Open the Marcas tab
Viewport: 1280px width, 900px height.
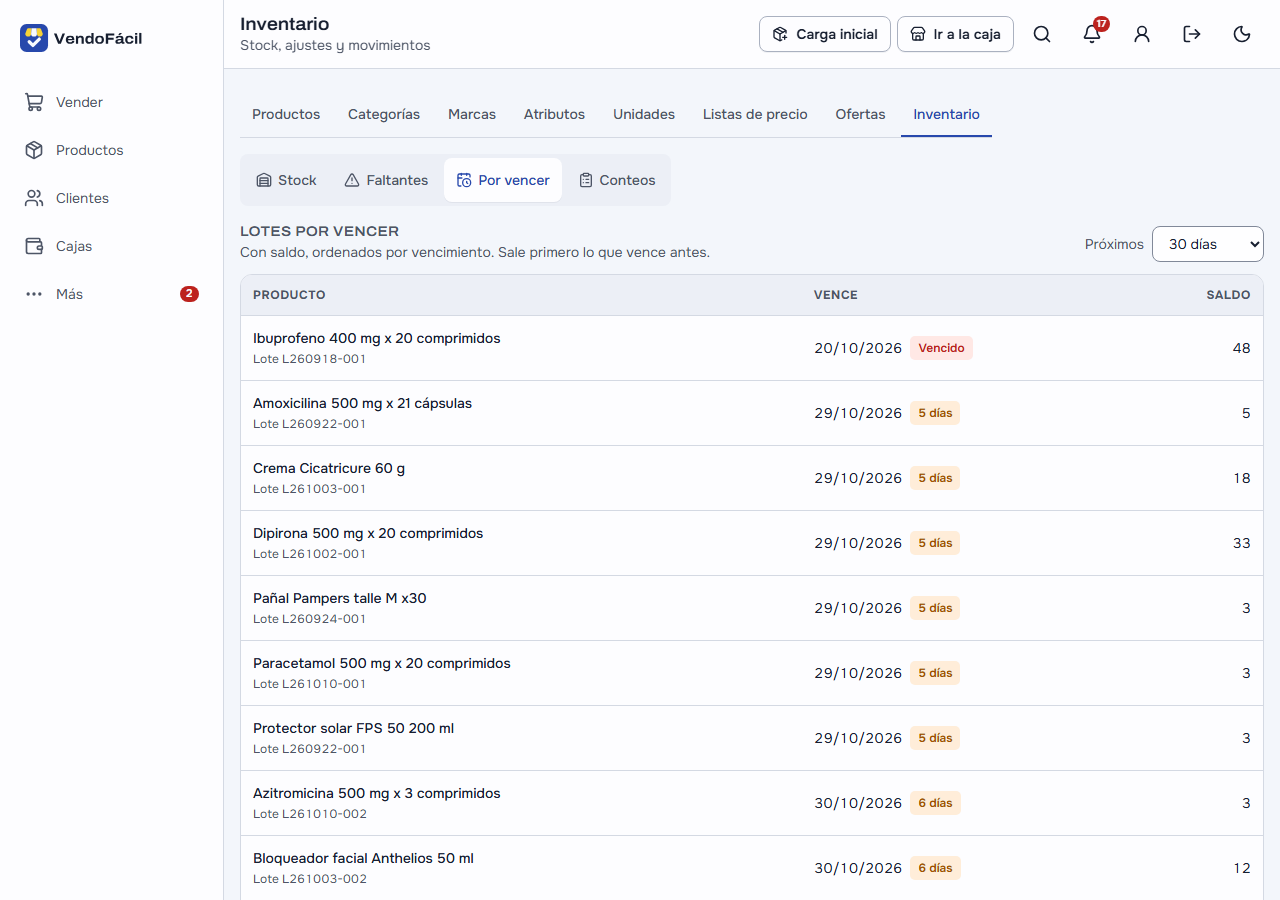pos(472,114)
